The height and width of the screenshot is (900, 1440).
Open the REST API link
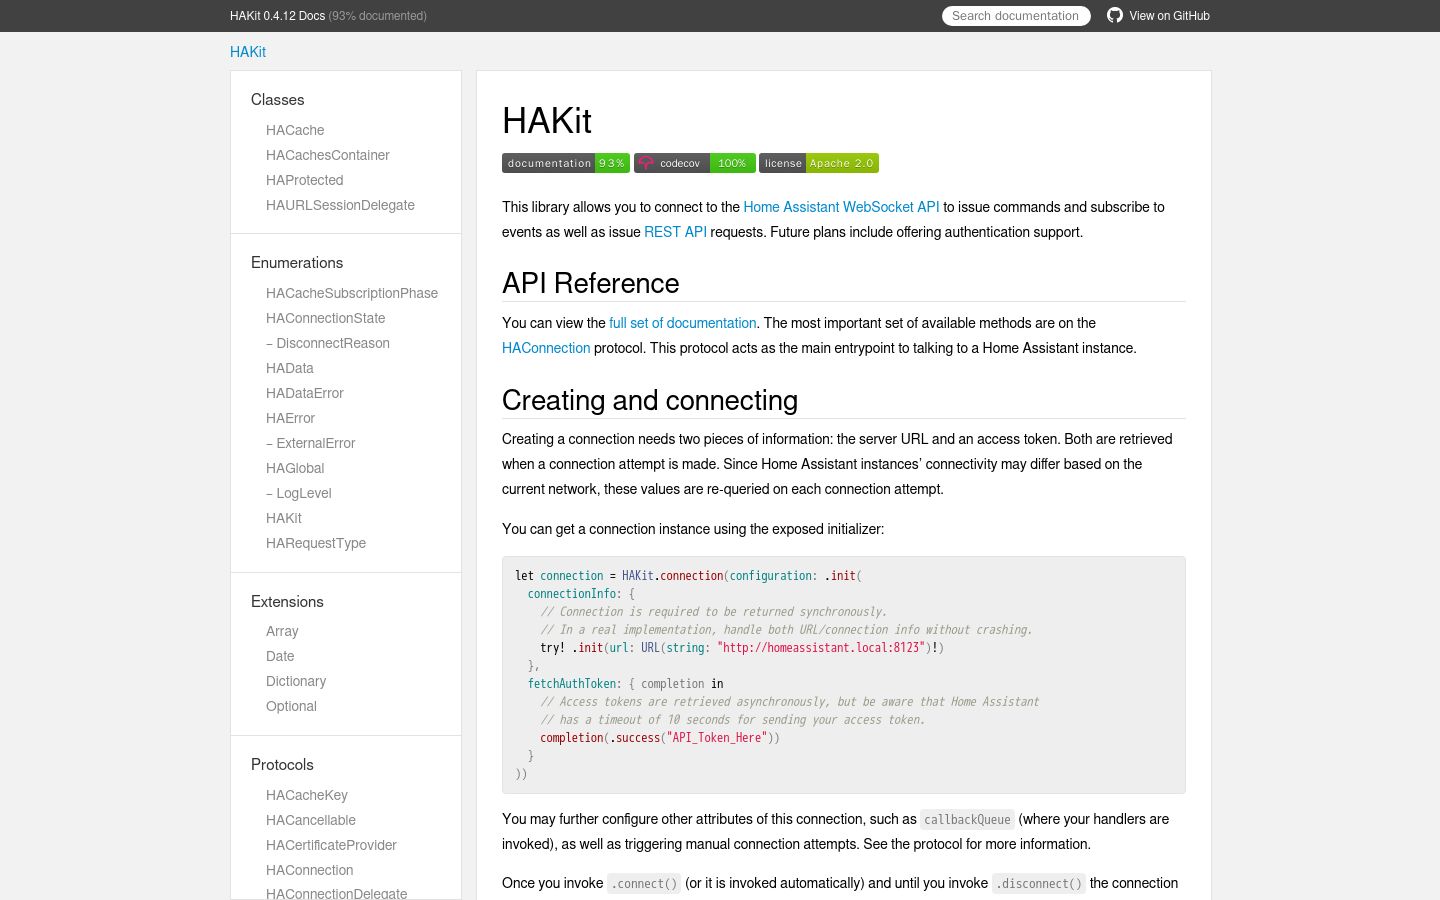(675, 232)
